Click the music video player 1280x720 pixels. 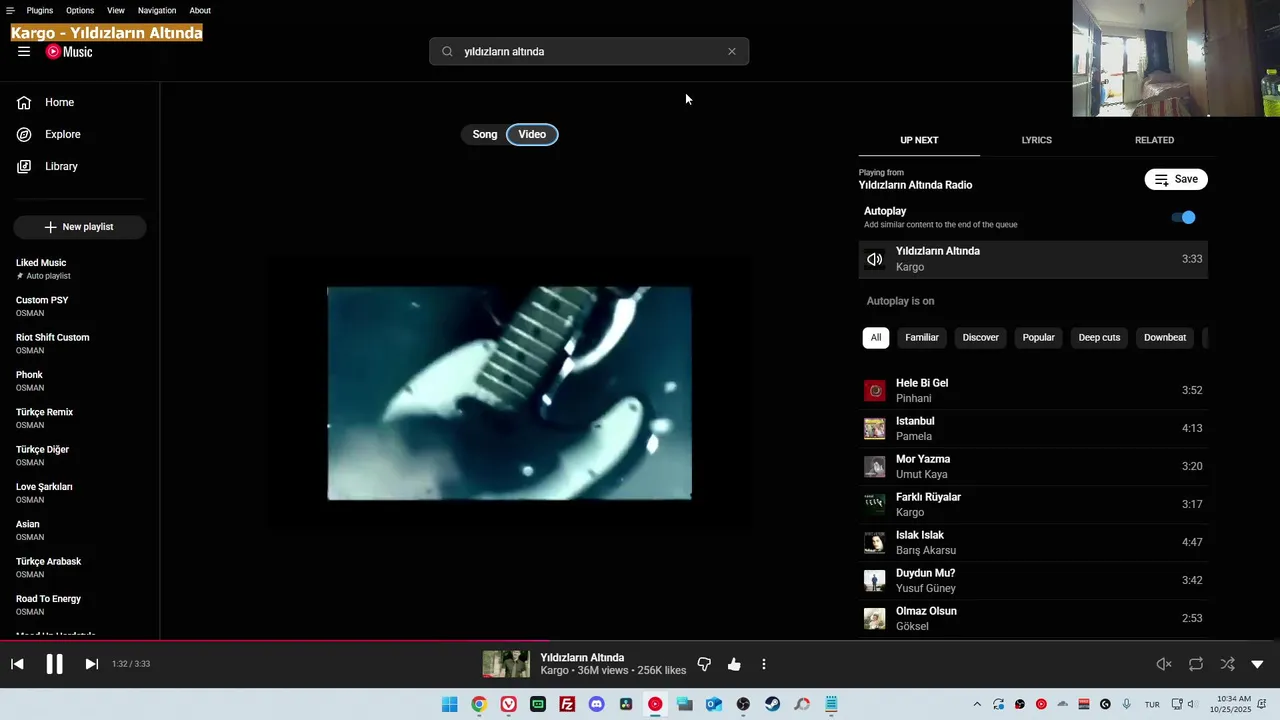coord(509,393)
